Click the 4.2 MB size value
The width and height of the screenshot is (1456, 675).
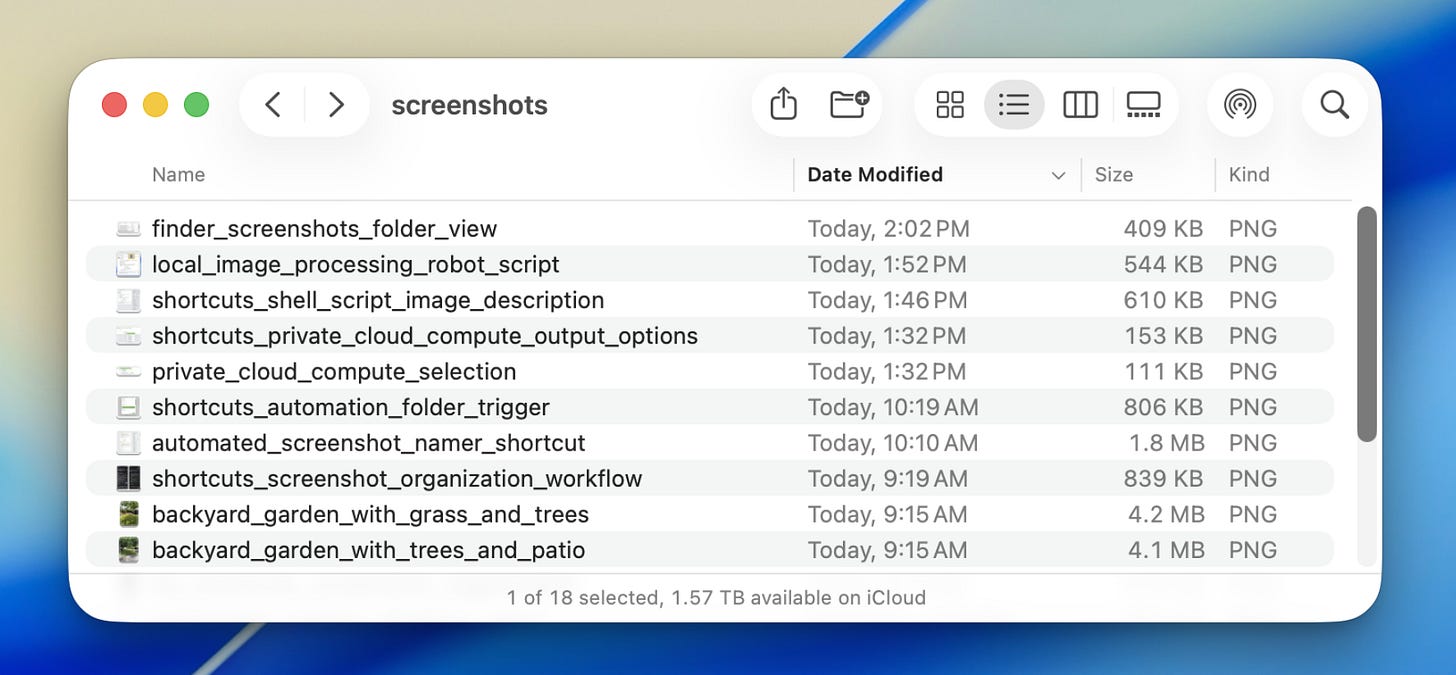1166,514
